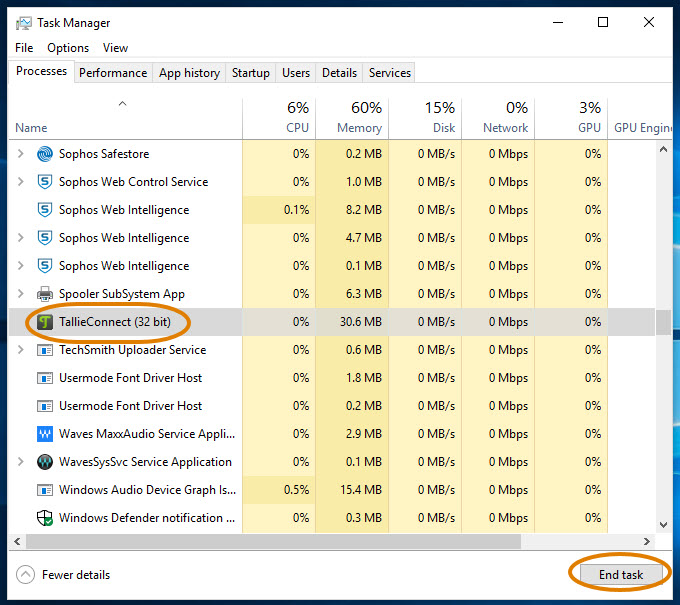Collapse view with Fewer details arrow
This screenshot has width=680, height=605.
pos(25,575)
